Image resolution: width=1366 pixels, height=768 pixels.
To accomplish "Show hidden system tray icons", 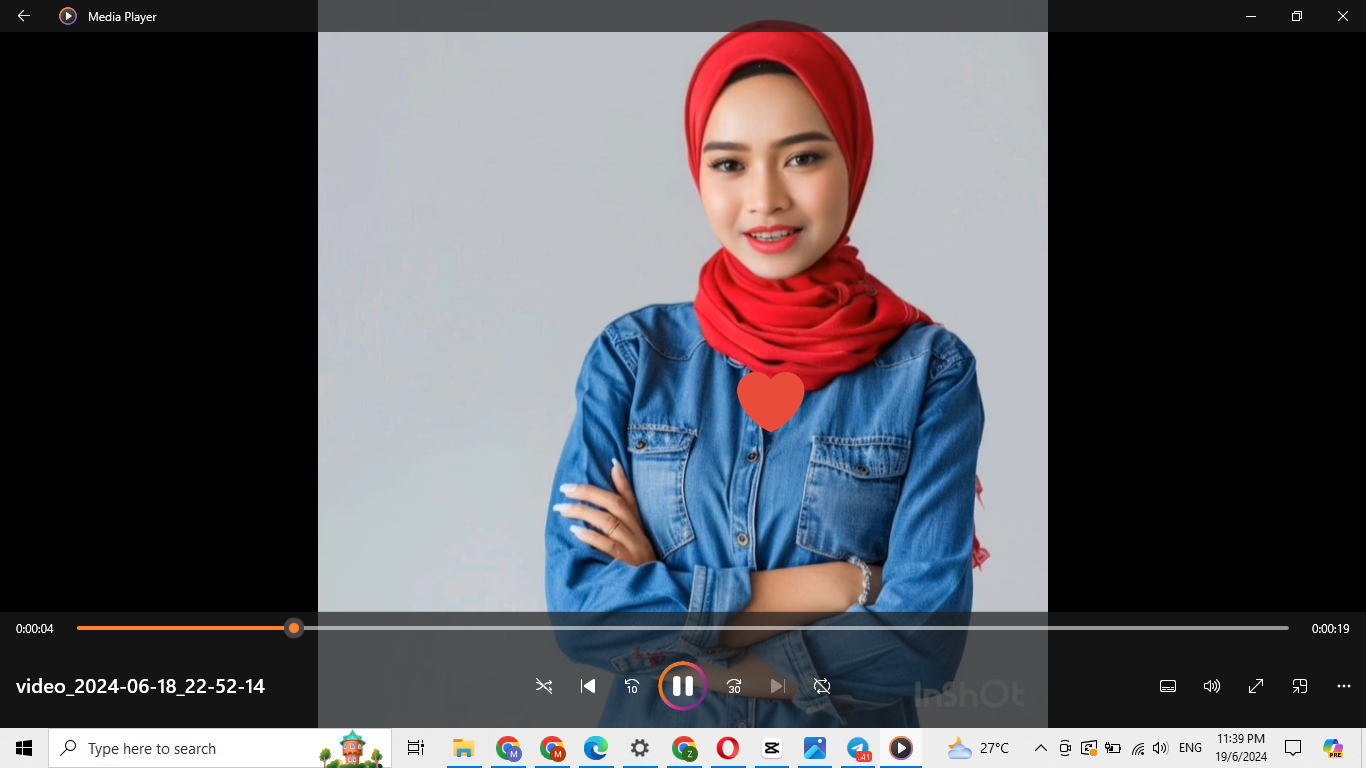I will point(1040,748).
